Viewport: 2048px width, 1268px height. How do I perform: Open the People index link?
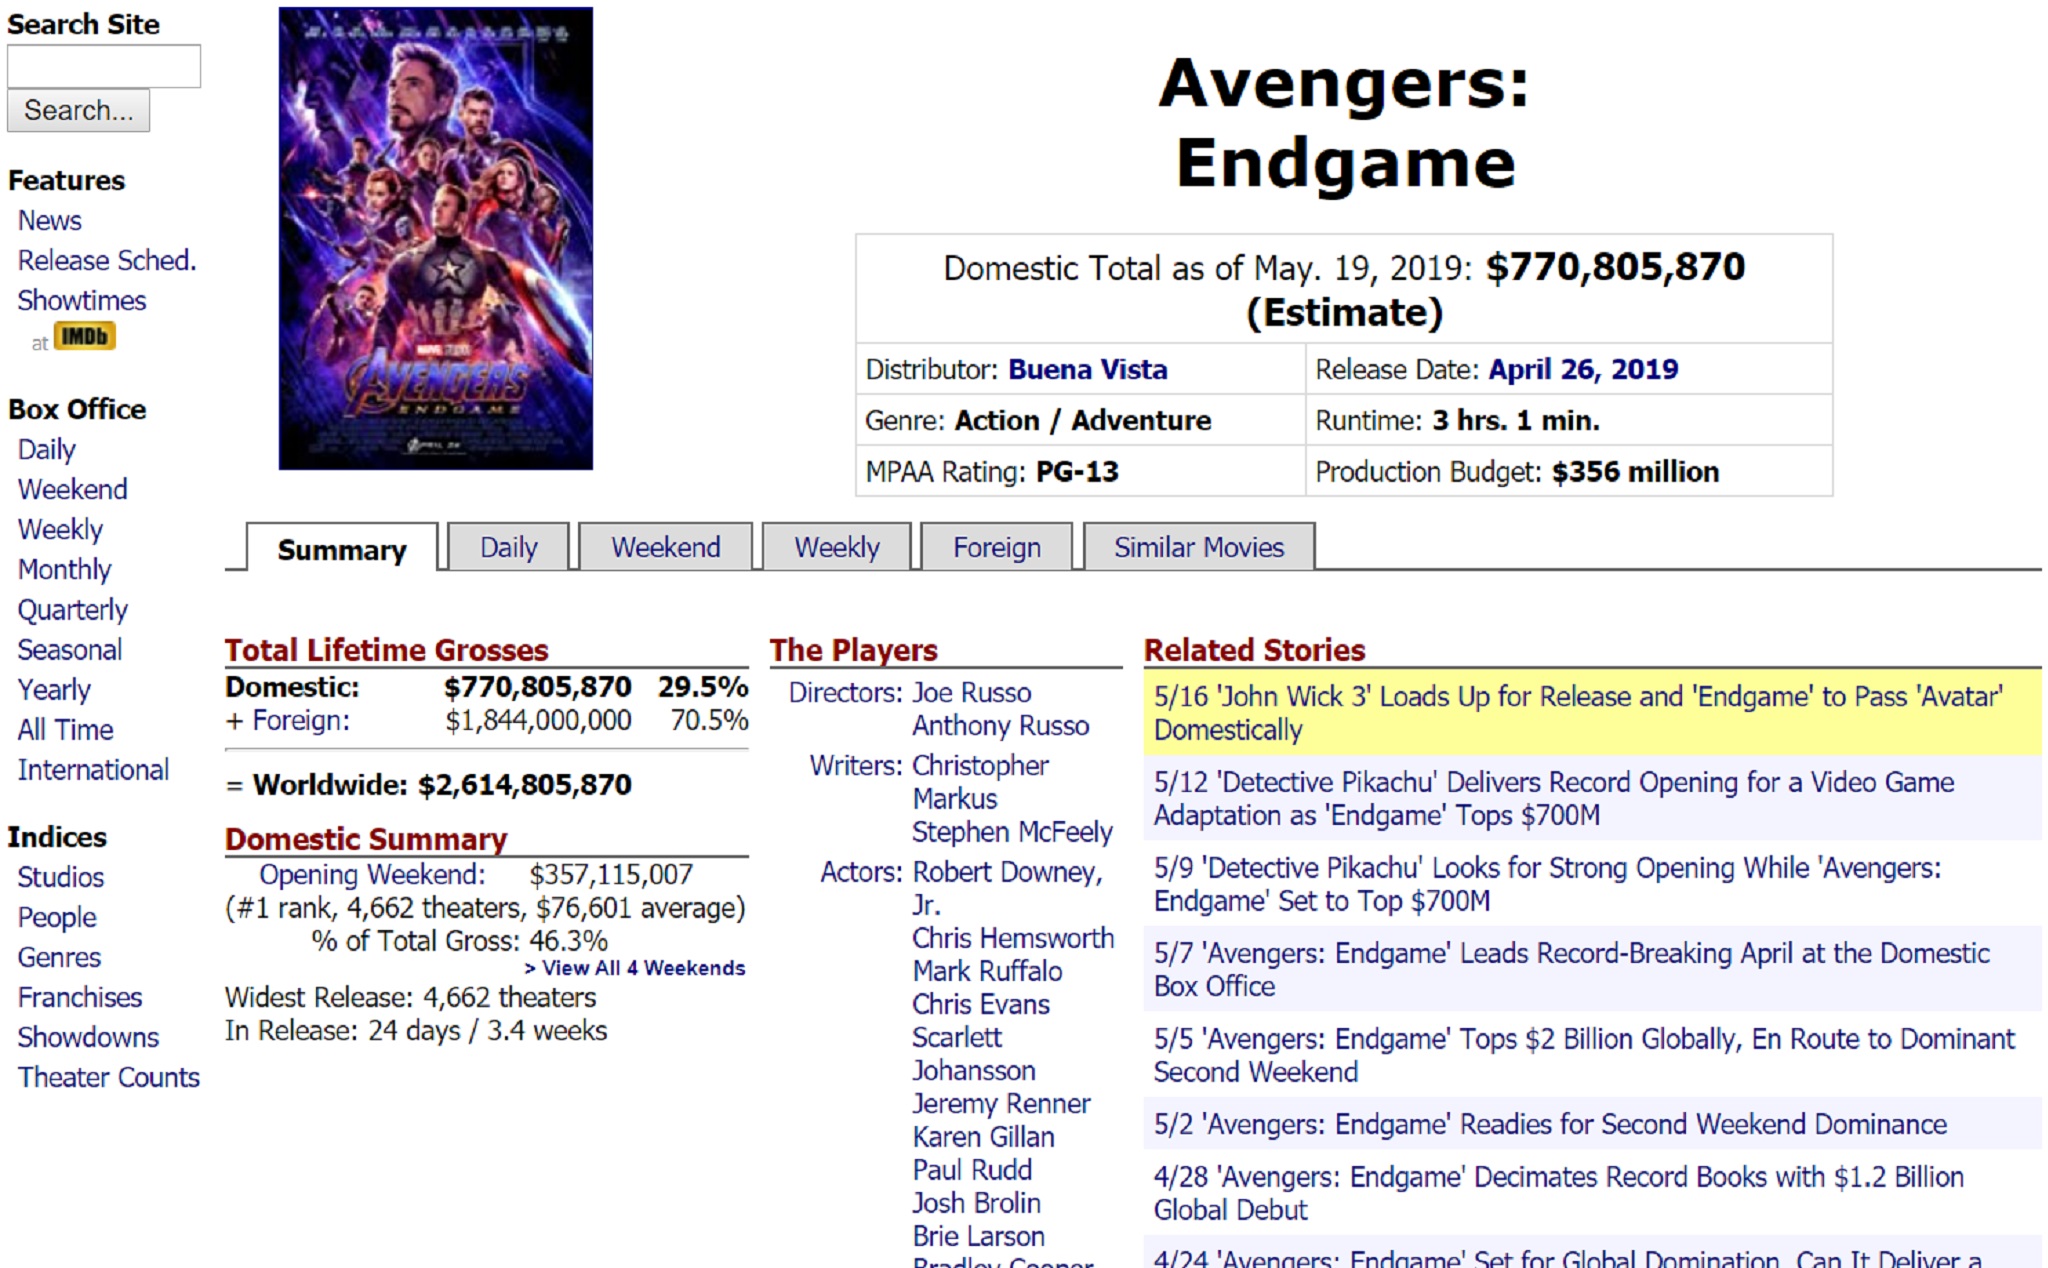coord(57,917)
